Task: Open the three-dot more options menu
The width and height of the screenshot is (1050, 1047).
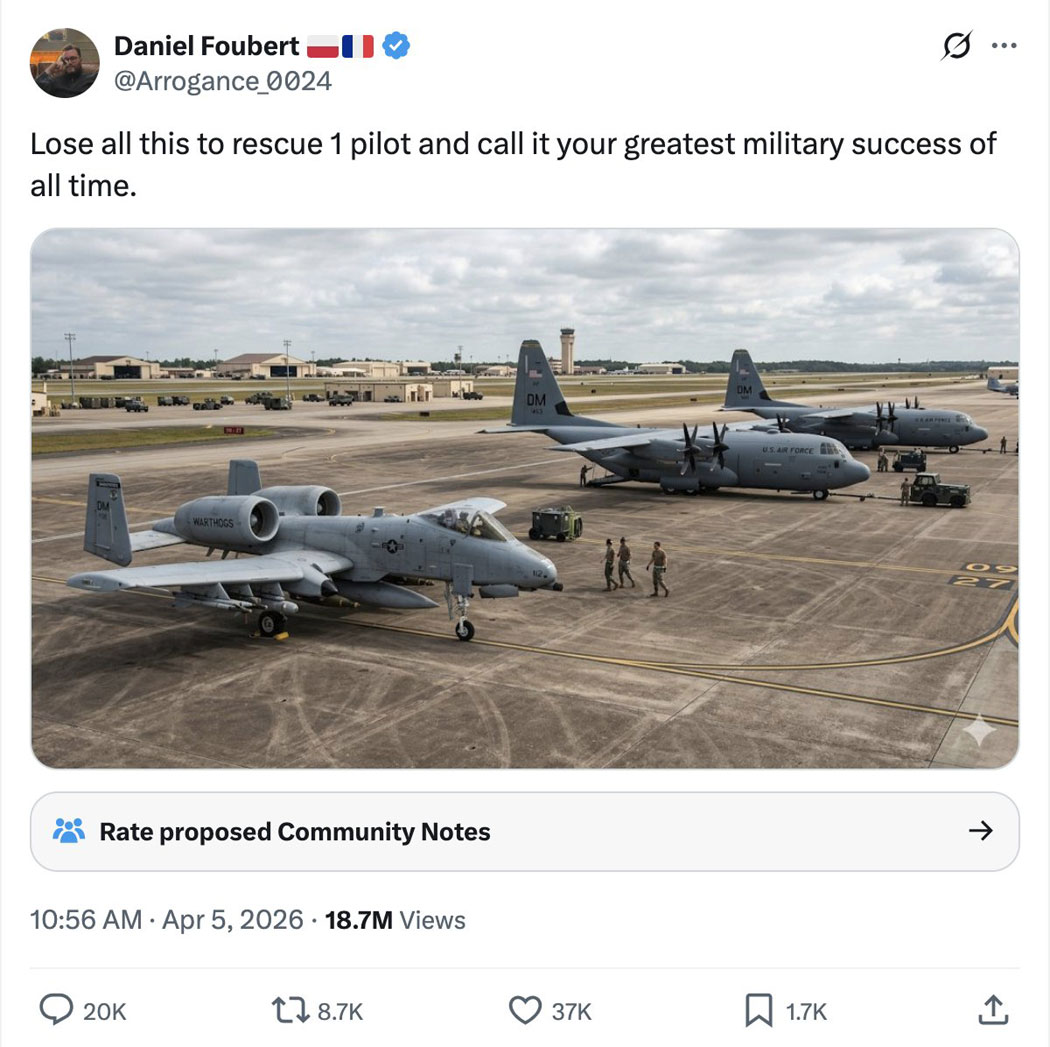Action: [x=1004, y=46]
